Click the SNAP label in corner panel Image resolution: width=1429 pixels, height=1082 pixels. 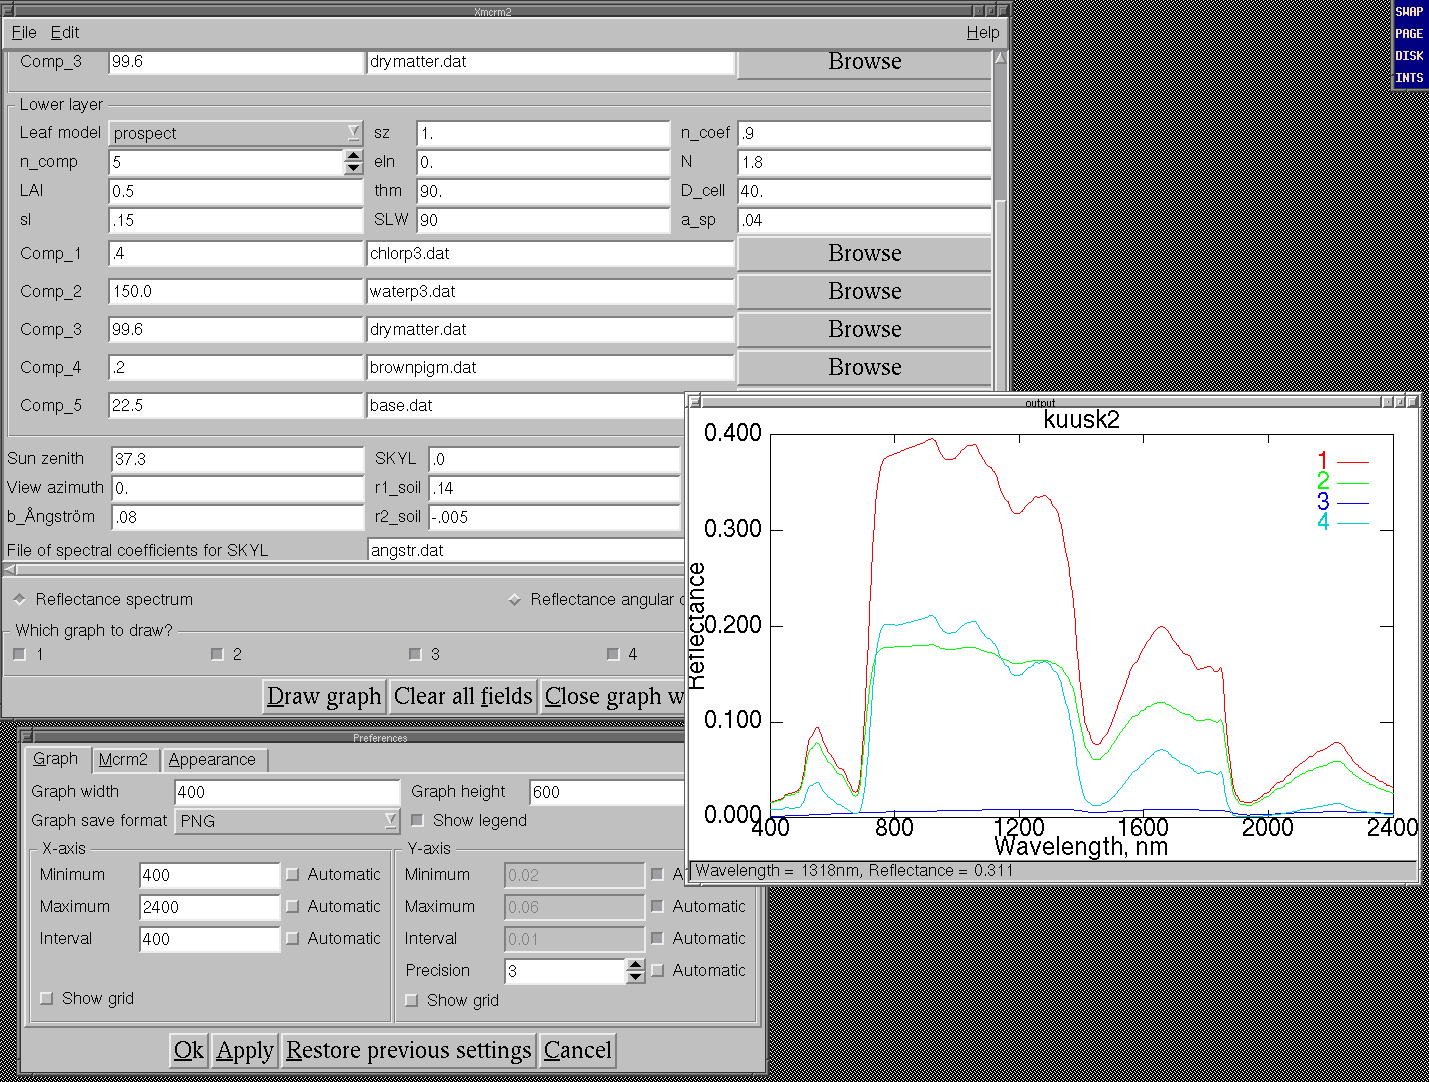click(x=1409, y=12)
